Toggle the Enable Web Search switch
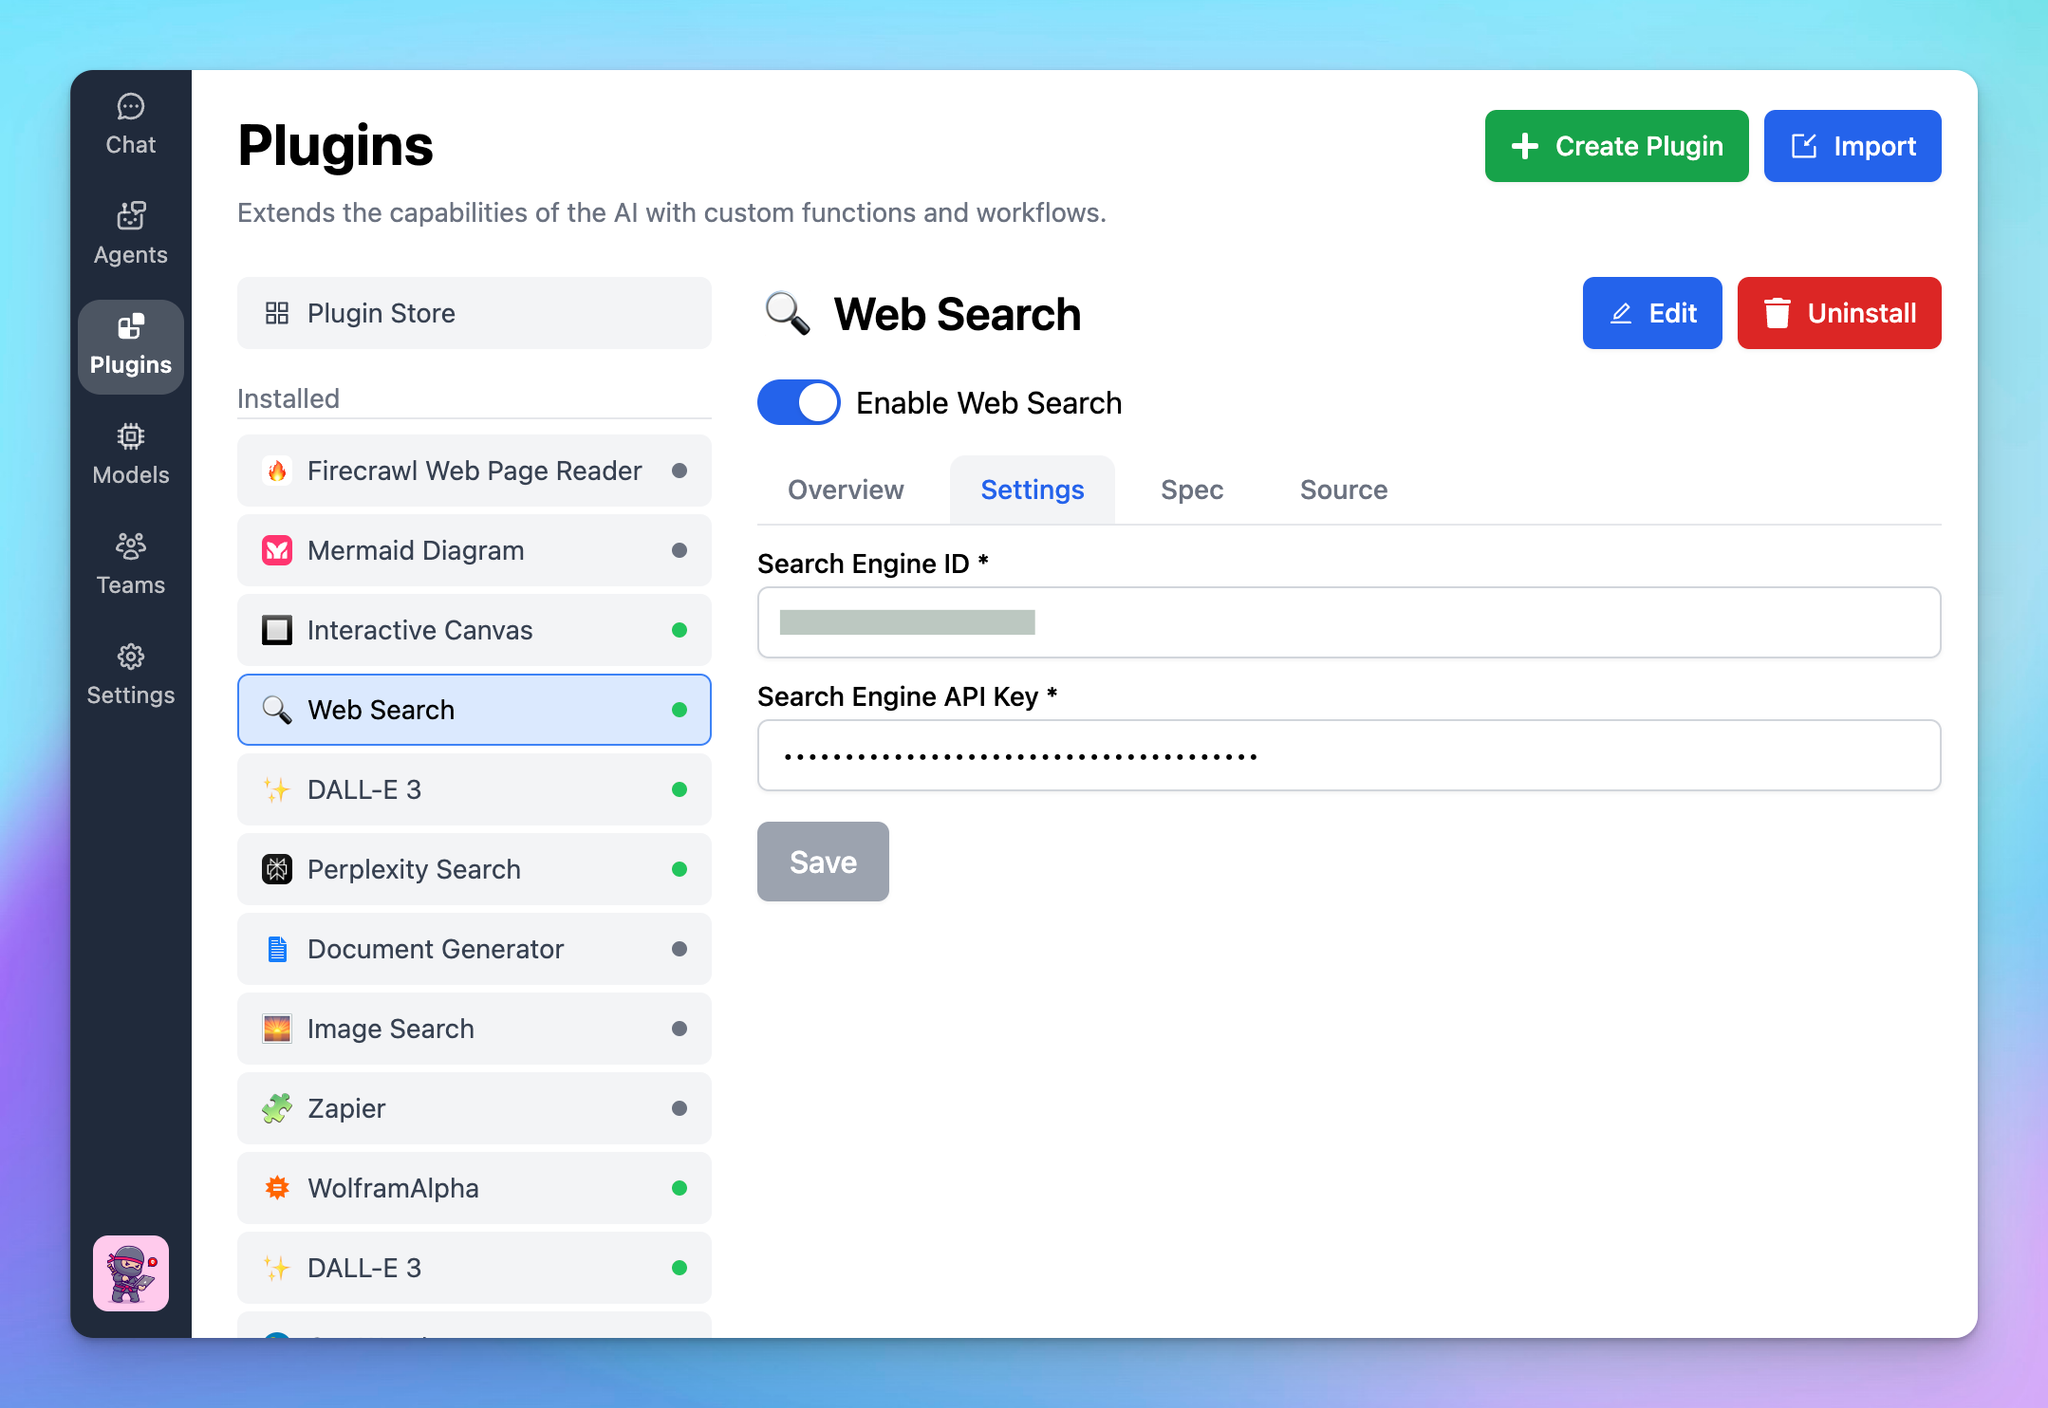Image resolution: width=2048 pixels, height=1408 pixels. [x=798, y=403]
